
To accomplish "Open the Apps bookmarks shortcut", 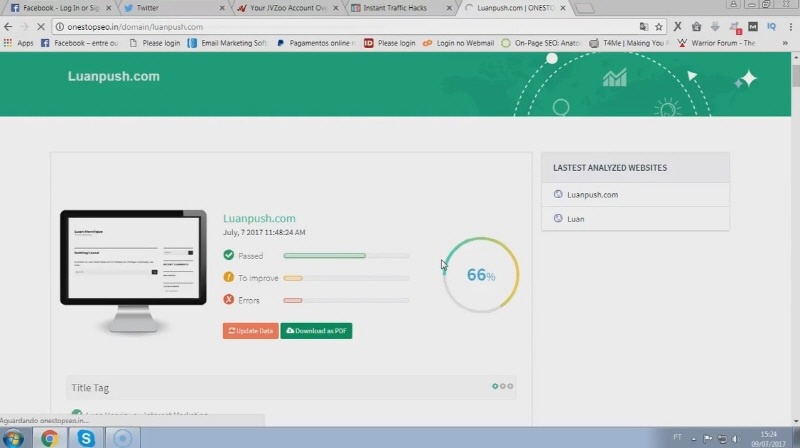I will click(x=18, y=43).
